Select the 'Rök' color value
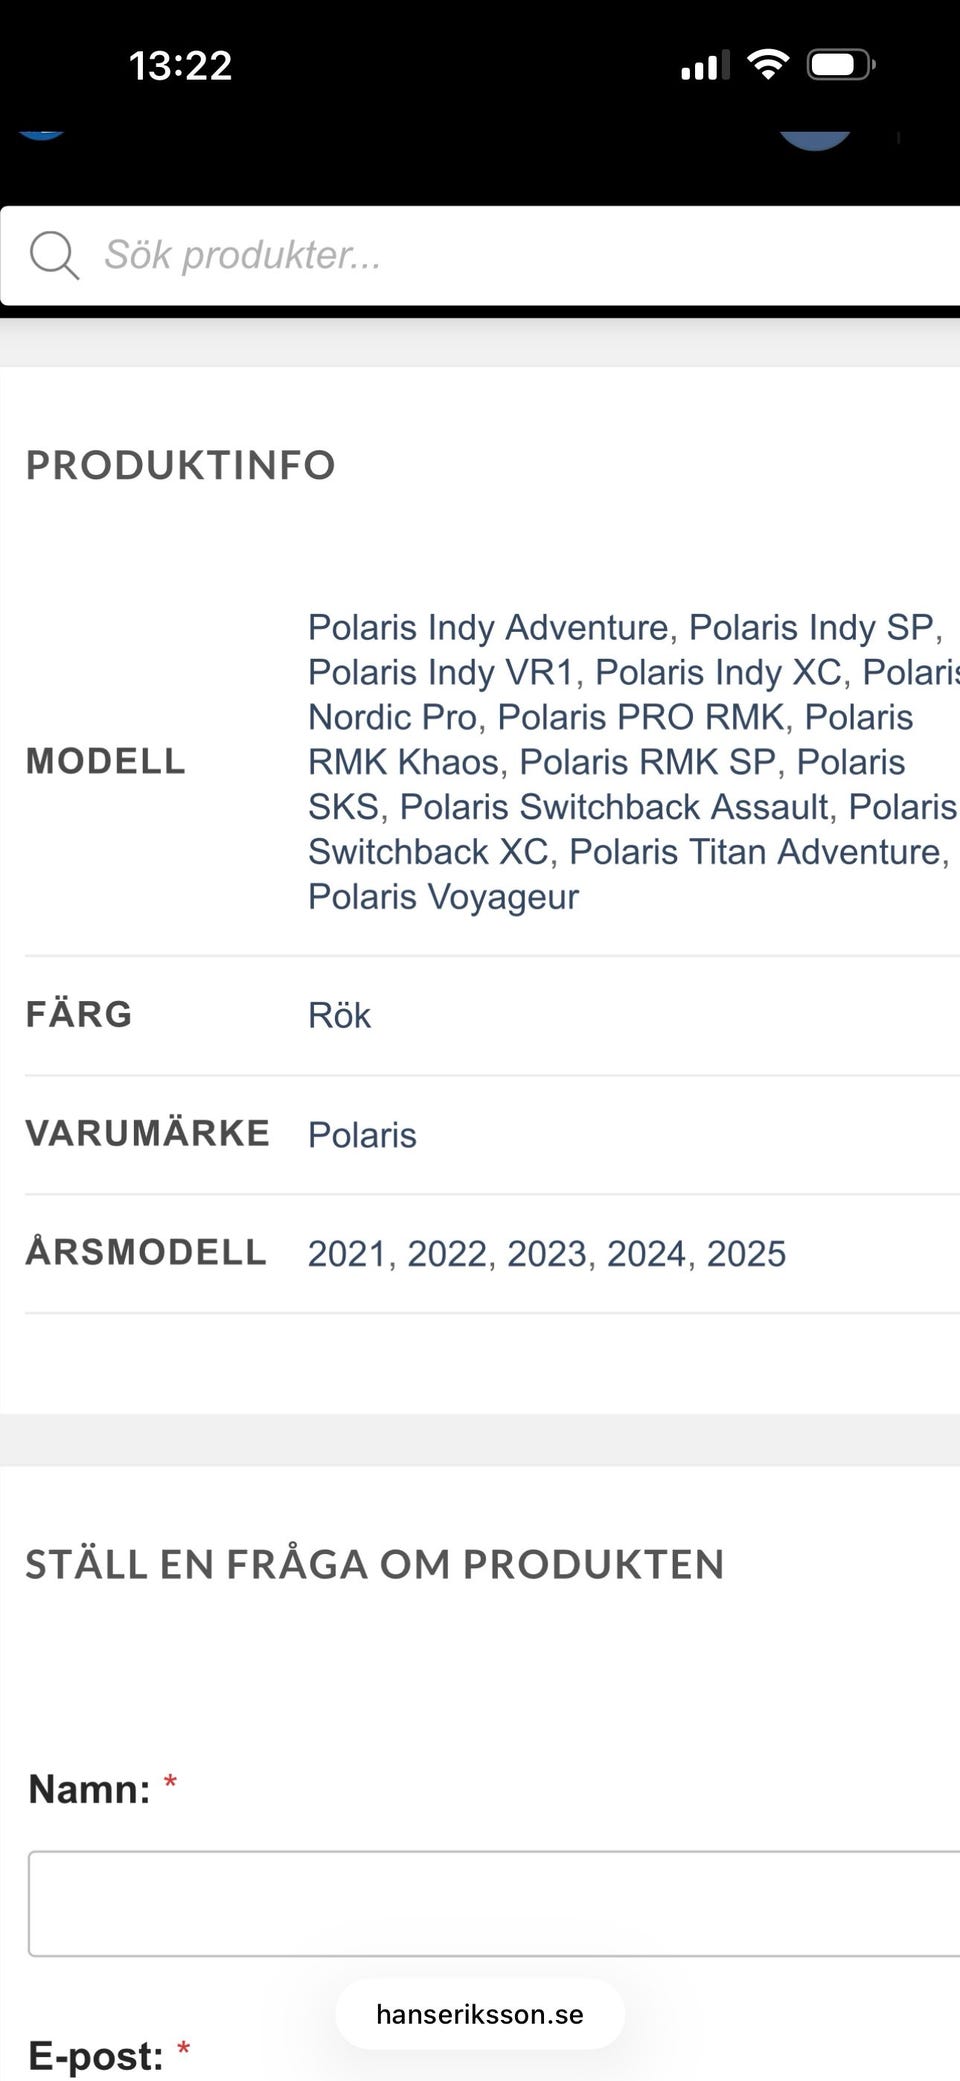 click(339, 1015)
